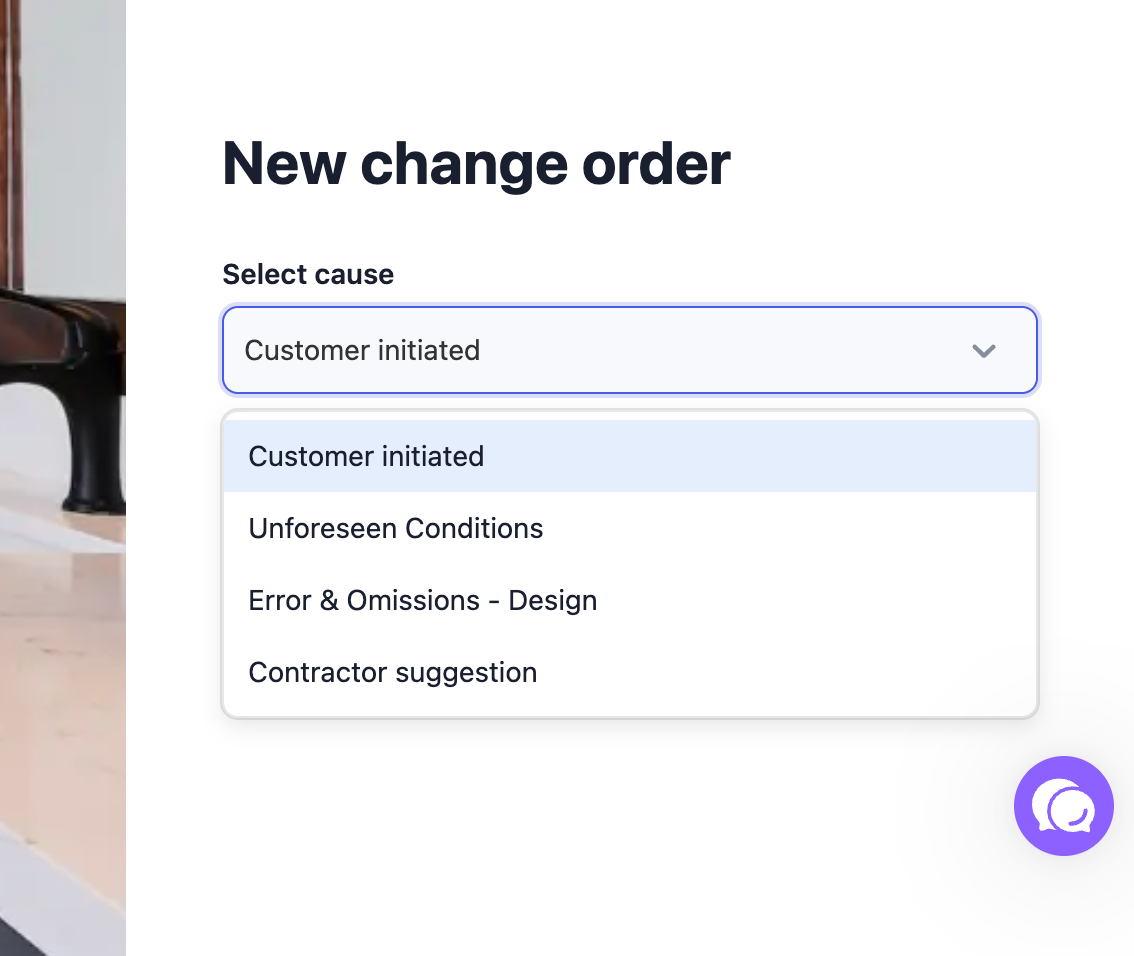
Task: Click the chevron arrow in cause dropdown
Action: pyautogui.click(x=984, y=351)
